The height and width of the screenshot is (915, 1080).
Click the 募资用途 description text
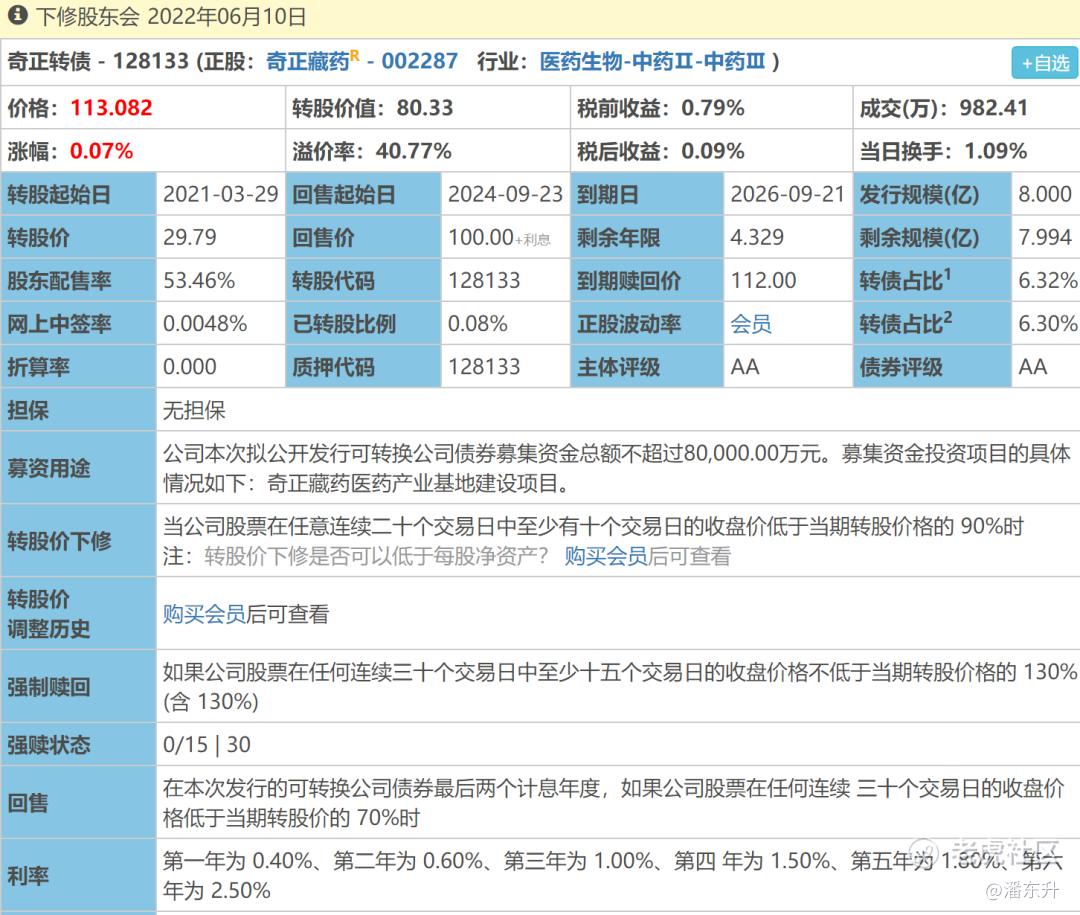(x=617, y=469)
